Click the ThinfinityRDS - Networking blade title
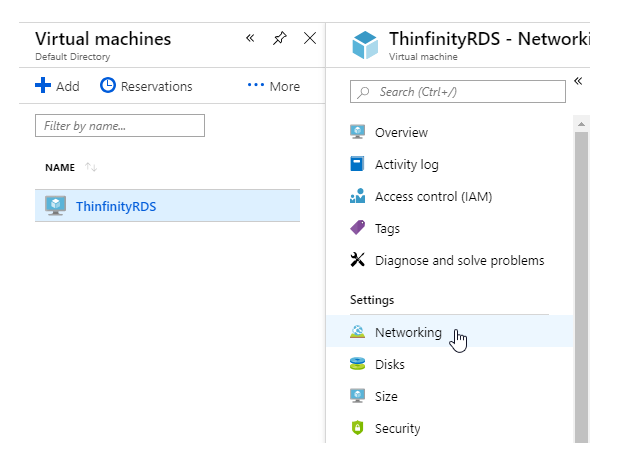Viewport: 619px width, 474px height. click(x=490, y=39)
